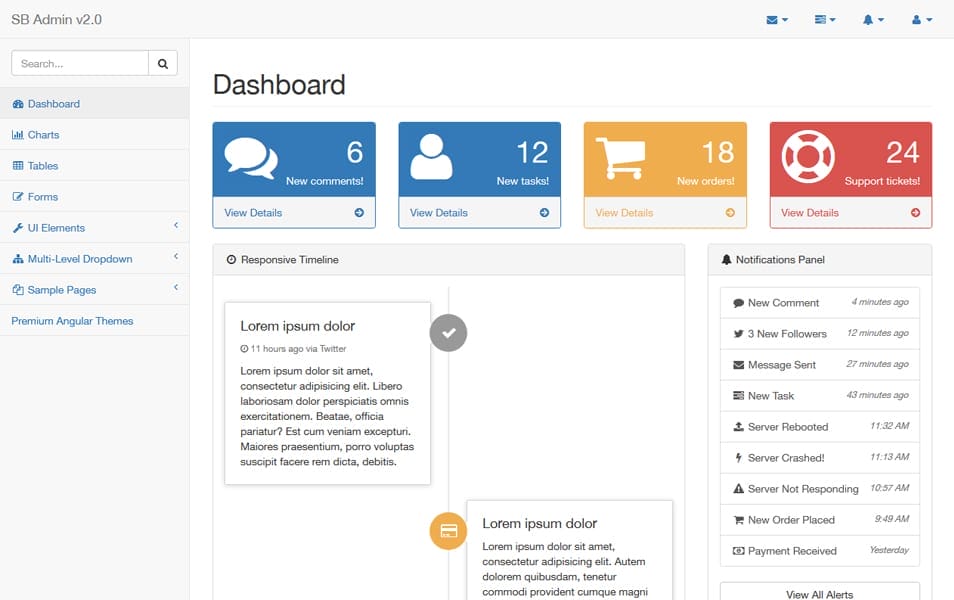The height and width of the screenshot is (600, 954).
Task: Open the messages envelope icon dropdown
Action: (773, 19)
